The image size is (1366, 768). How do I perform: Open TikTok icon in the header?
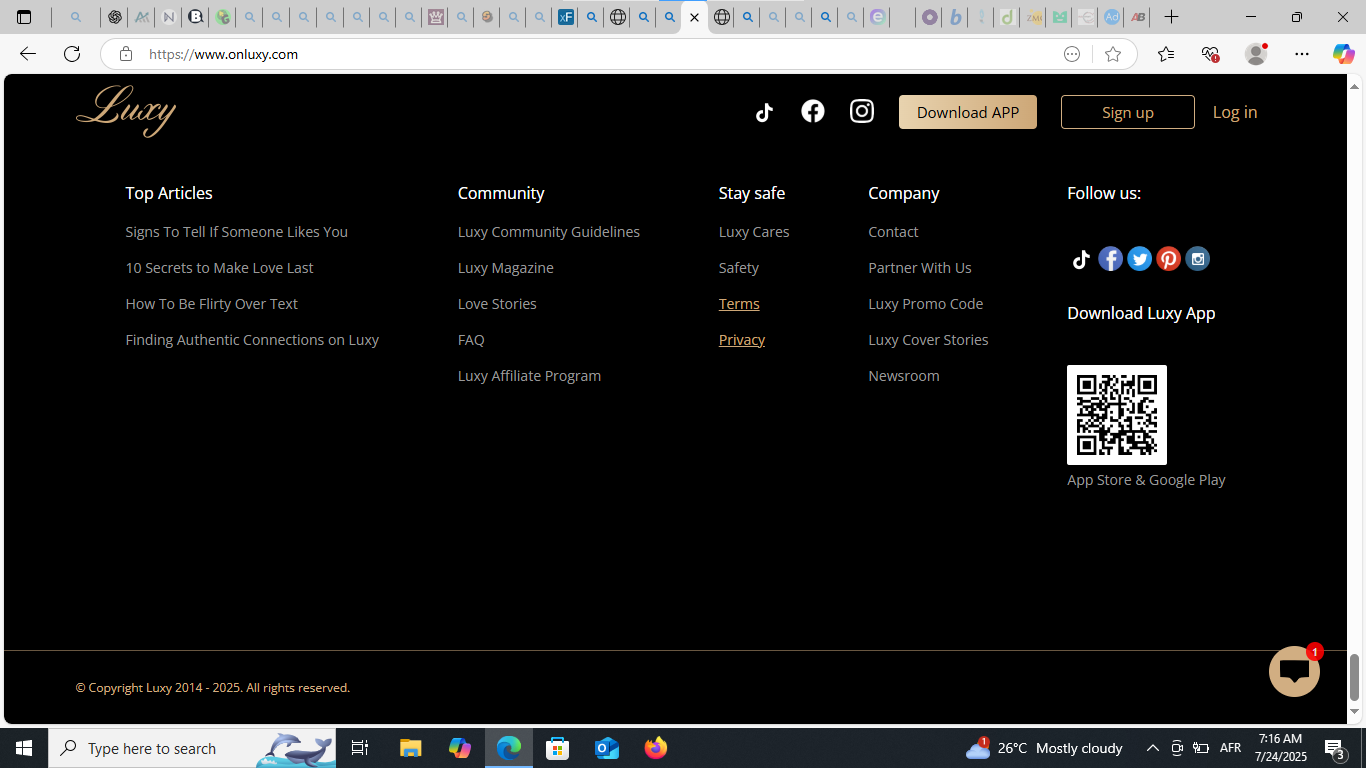[x=764, y=112]
